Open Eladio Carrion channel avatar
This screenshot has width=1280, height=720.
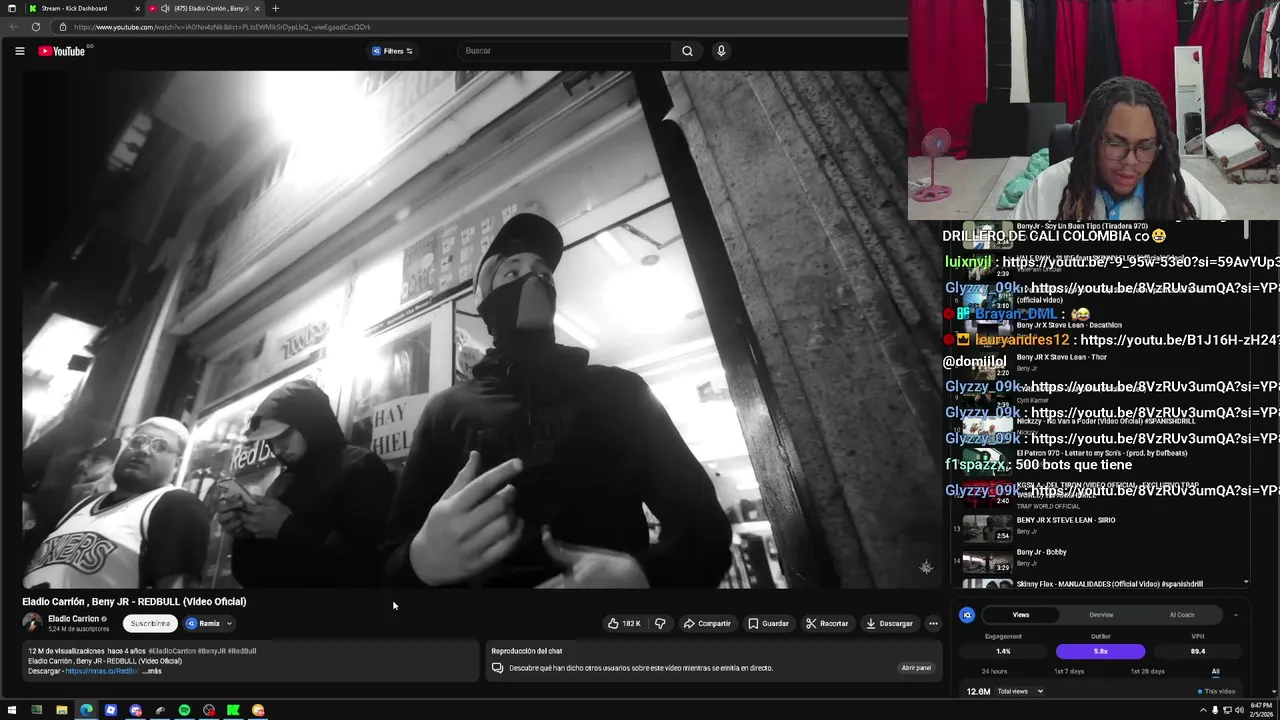(x=32, y=623)
